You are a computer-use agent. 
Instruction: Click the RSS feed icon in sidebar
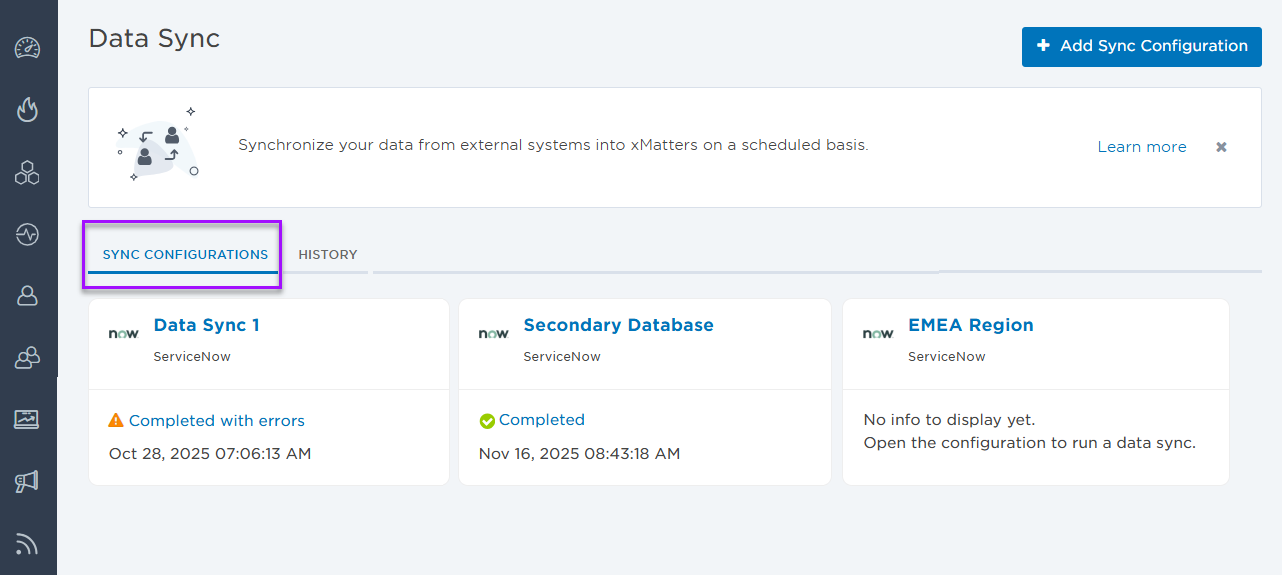(x=27, y=544)
